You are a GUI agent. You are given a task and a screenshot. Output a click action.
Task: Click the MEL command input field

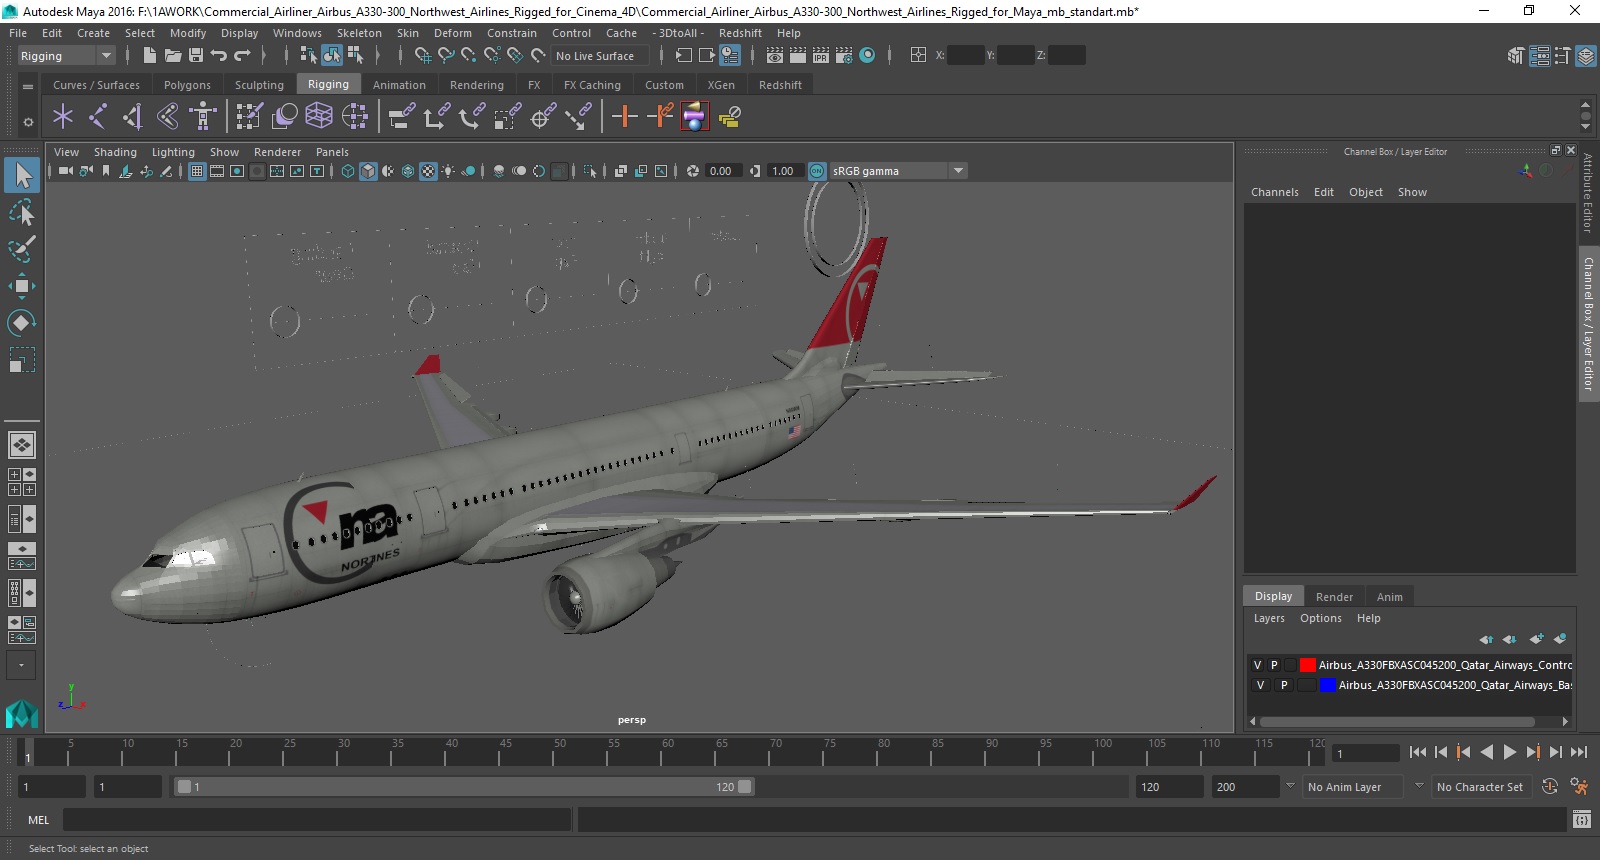pyautogui.click(x=317, y=820)
